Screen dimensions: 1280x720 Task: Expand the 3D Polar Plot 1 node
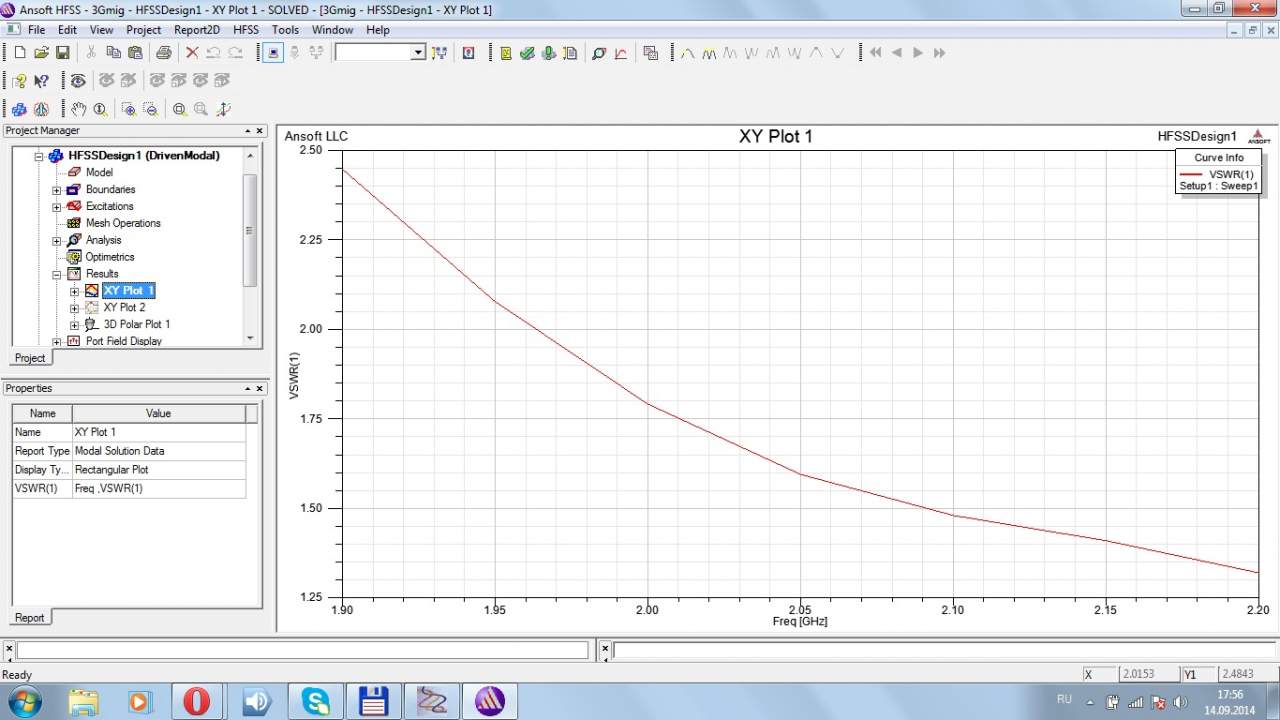pos(74,325)
